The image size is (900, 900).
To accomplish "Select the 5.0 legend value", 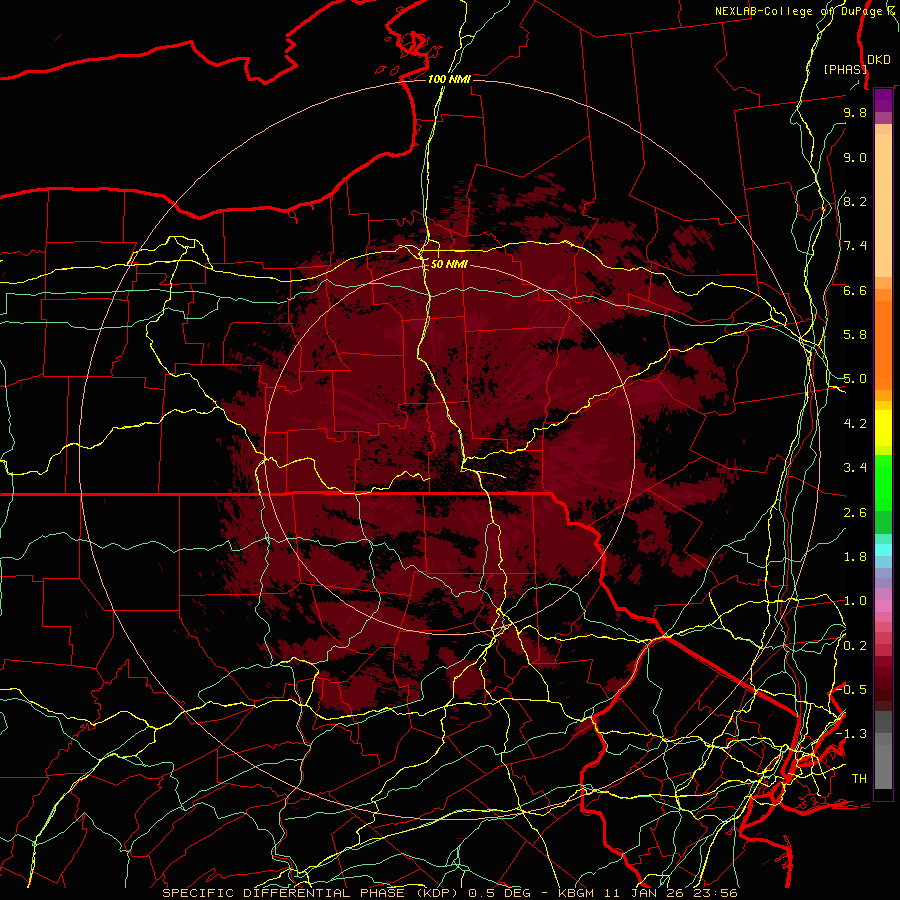I will coord(855,379).
